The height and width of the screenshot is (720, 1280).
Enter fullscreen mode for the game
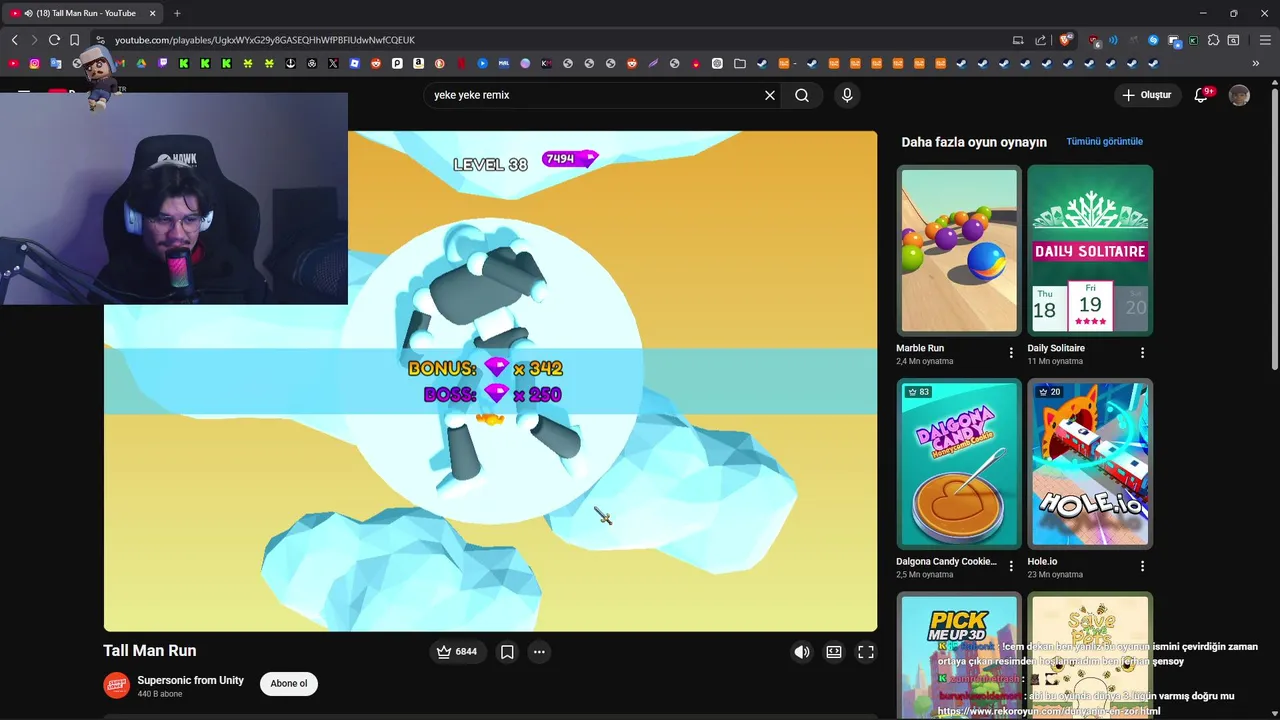tap(866, 652)
